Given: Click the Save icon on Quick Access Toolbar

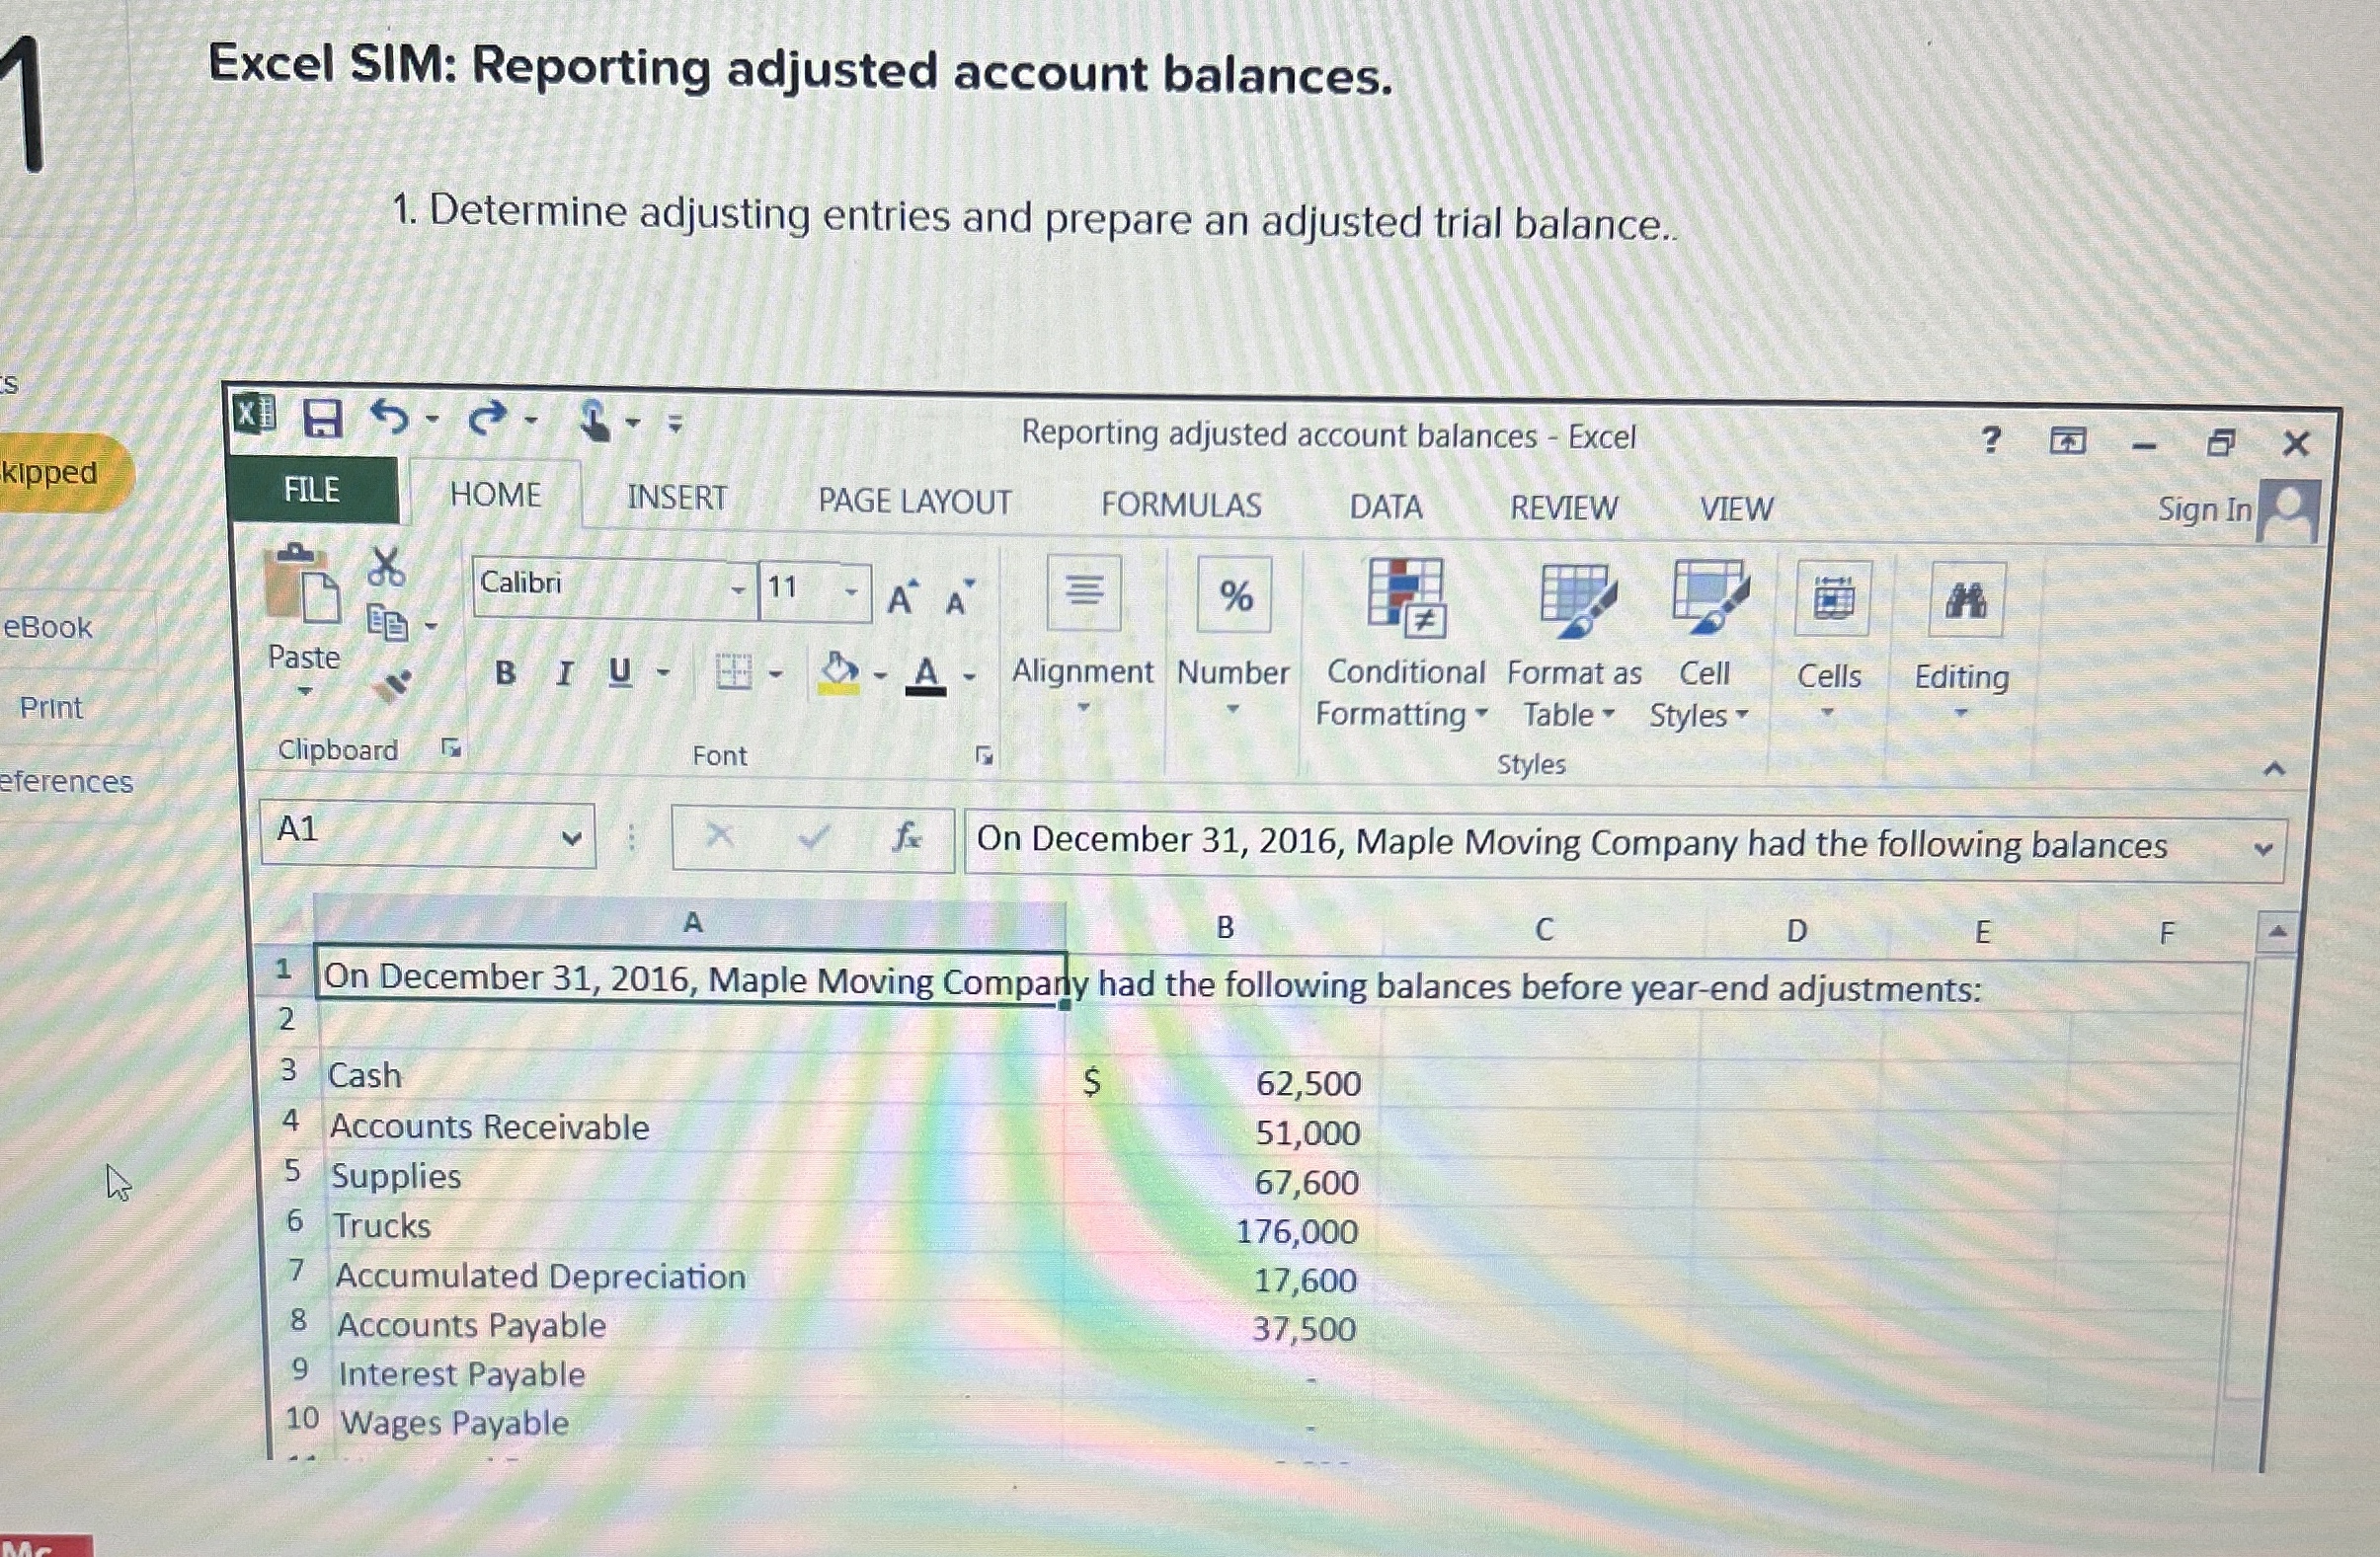Looking at the screenshot, I should [325, 419].
